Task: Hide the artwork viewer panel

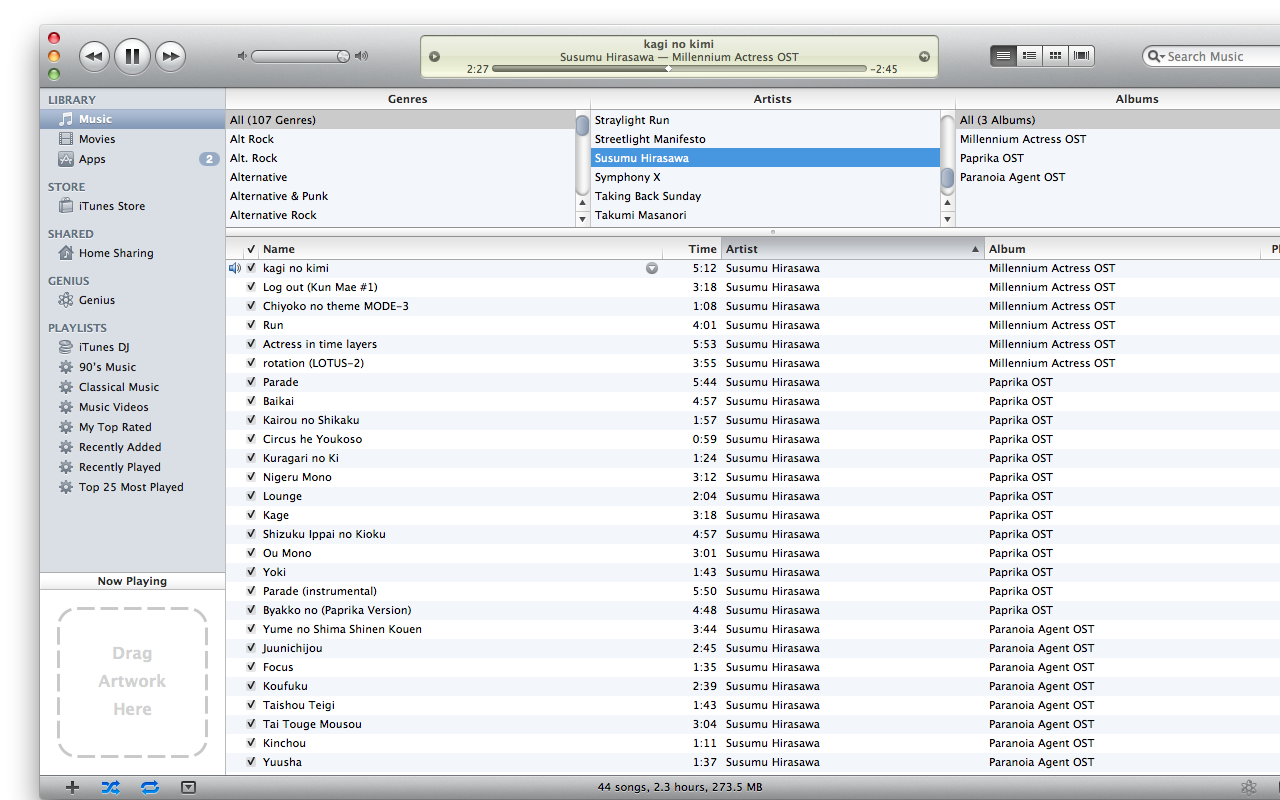Action: tap(188, 787)
